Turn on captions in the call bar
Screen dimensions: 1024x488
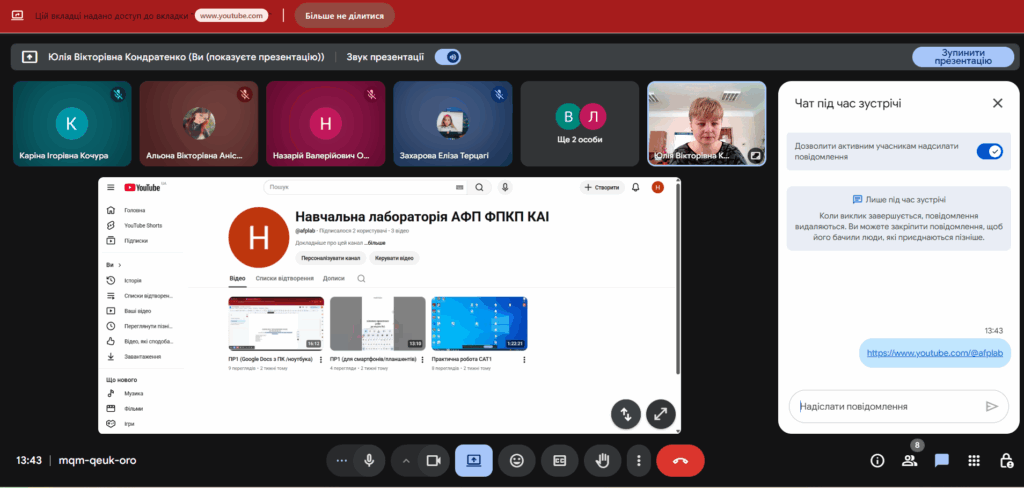pyautogui.click(x=560, y=461)
